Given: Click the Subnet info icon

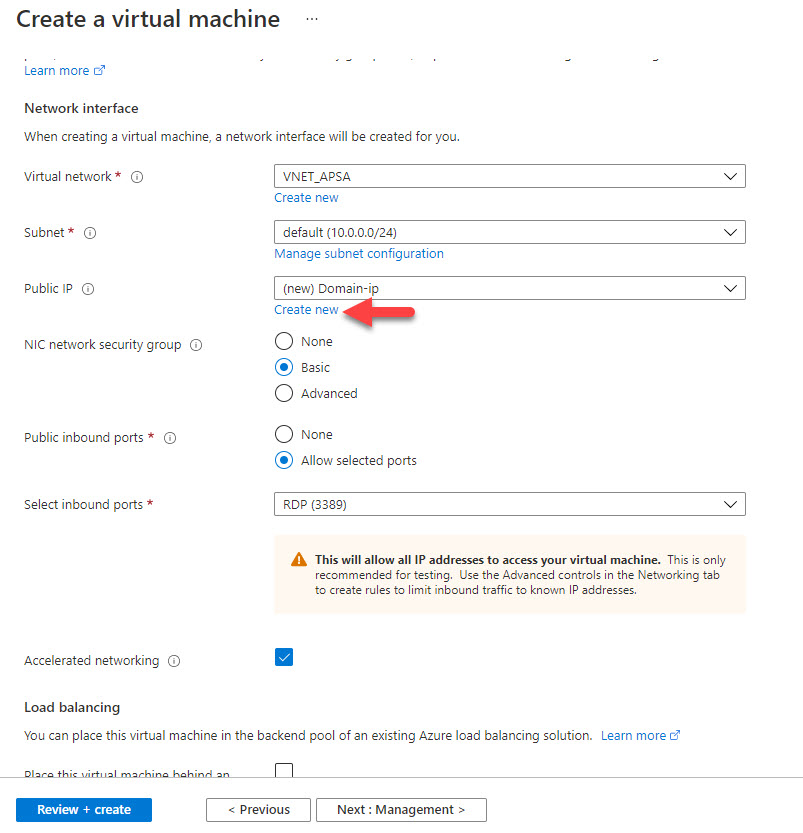Looking at the screenshot, I should tap(91, 231).
